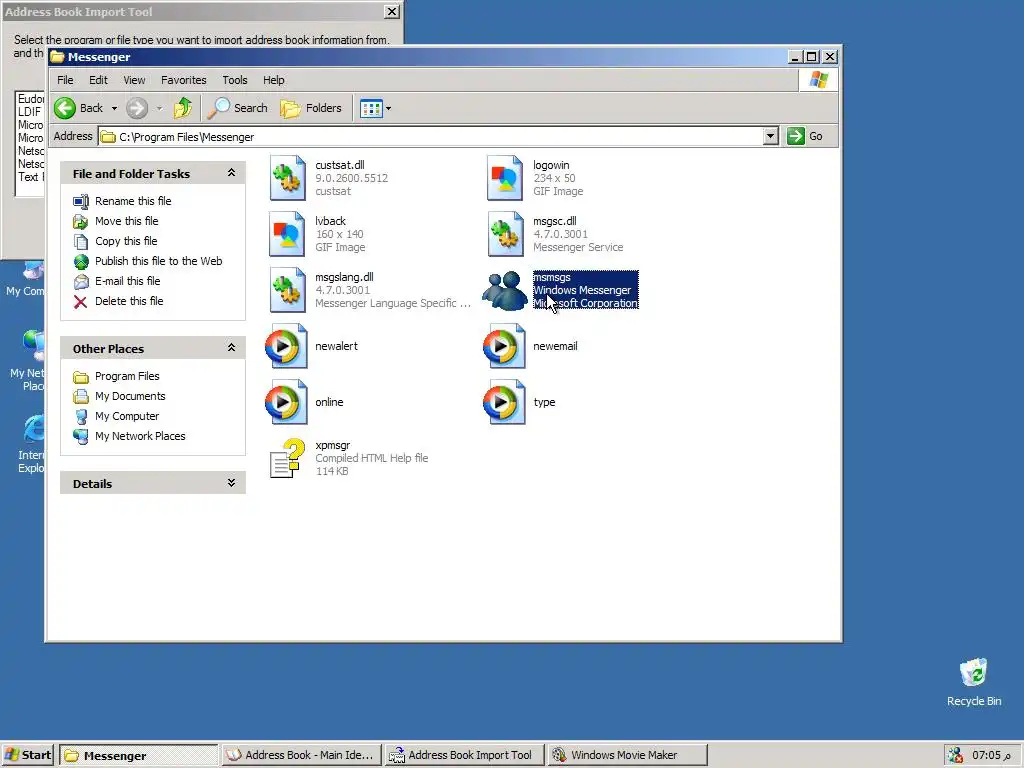
Task: Open the Forward history dropdown arrow
Action: [159, 108]
